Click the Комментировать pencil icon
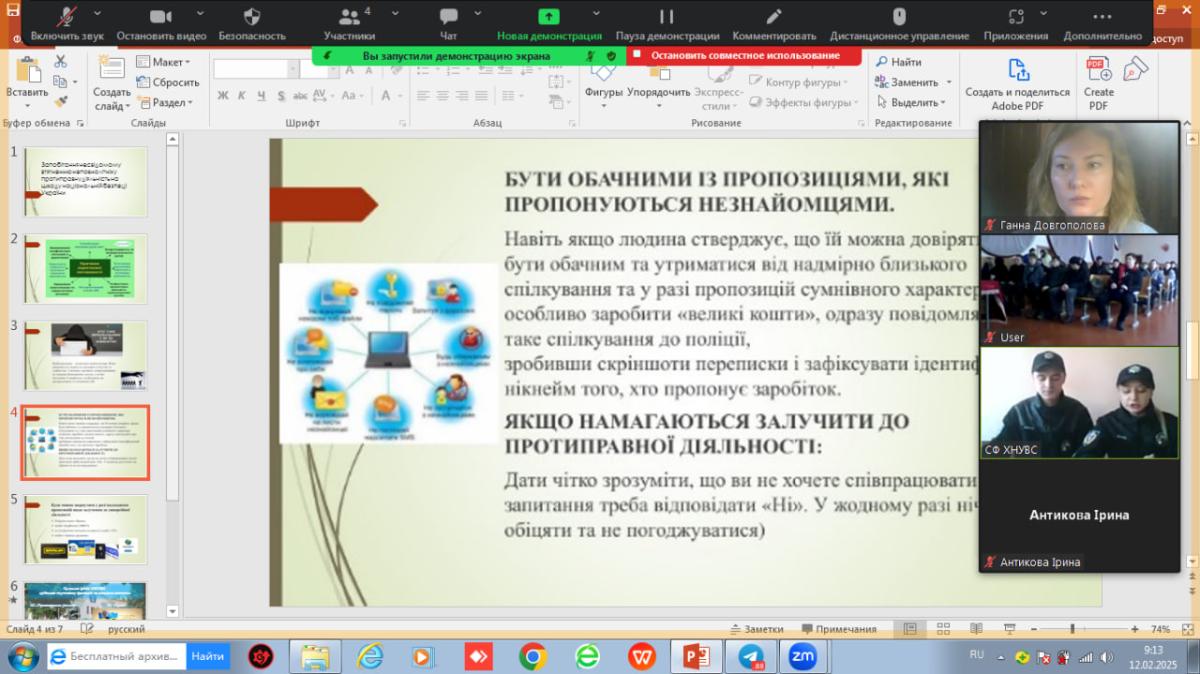The height and width of the screenshot is (674, 1200). tap(773, 18)
